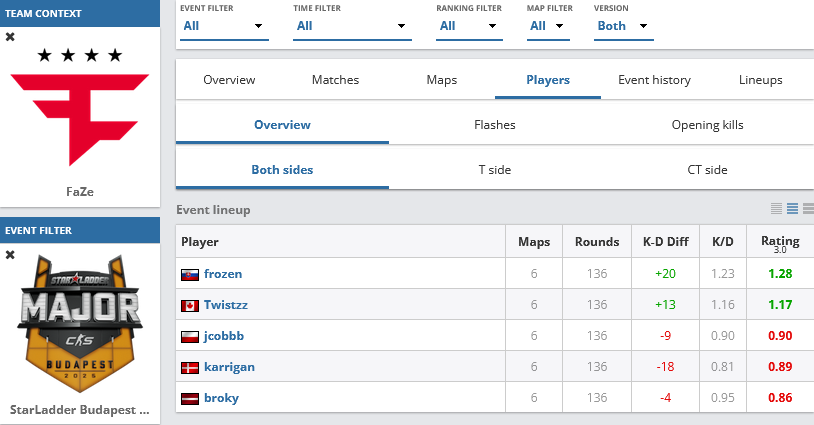814x425 pixels.
Task: Choose the spacious table density icon
Action: pyautogui.click(x=808, y=209)
